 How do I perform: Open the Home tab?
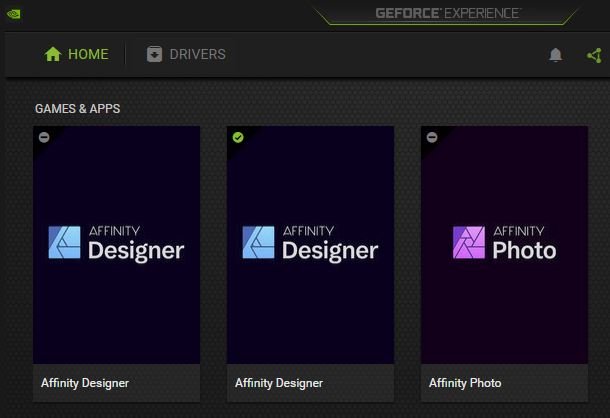[x=76, y=54]
